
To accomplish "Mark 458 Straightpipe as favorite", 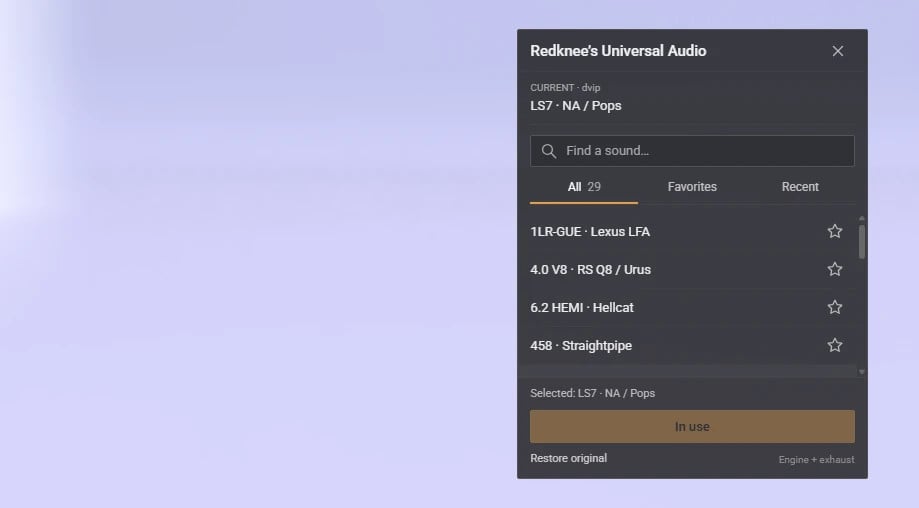I will [x=835, y=345].
